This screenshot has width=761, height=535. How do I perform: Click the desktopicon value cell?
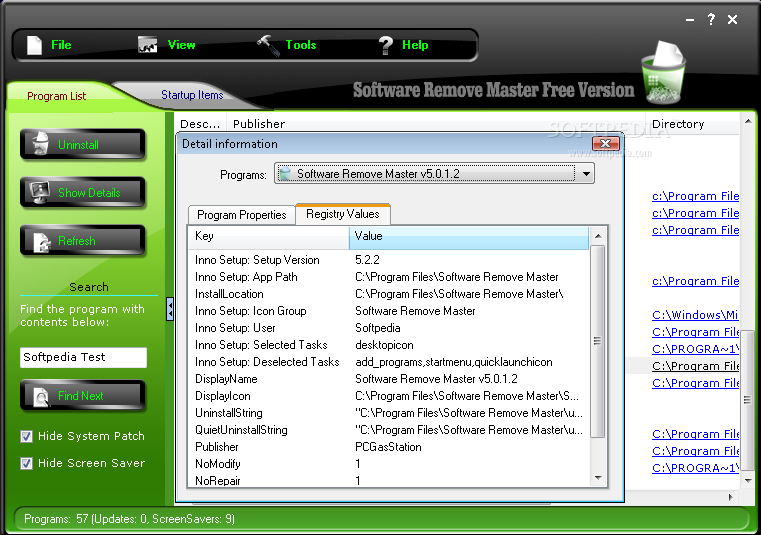(x=384, y=345)
